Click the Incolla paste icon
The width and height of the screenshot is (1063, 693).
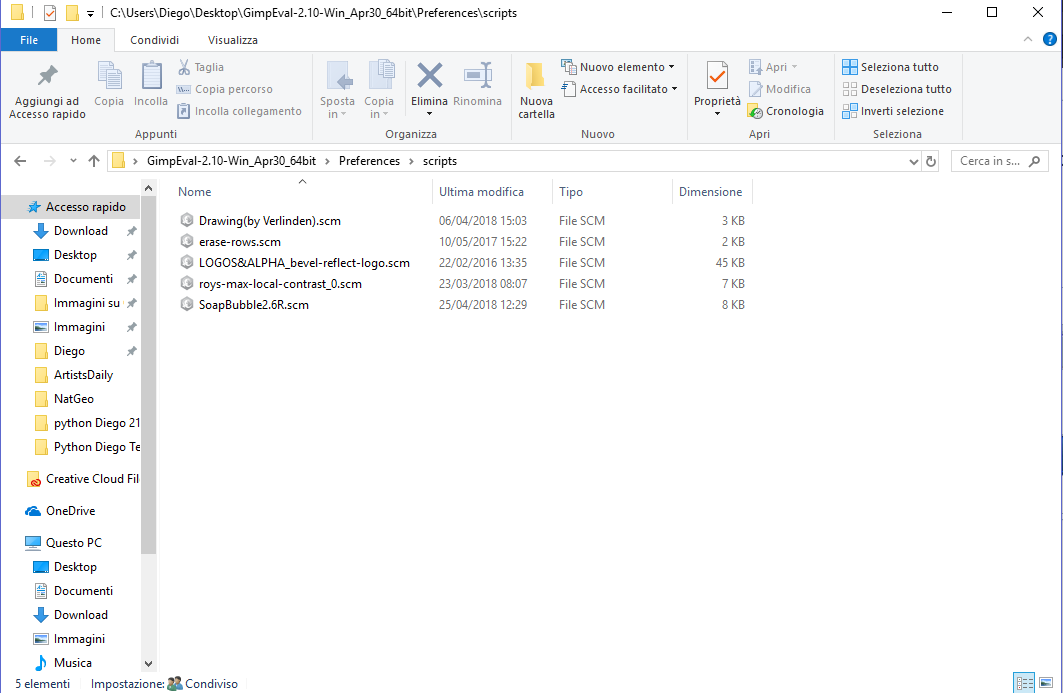(151, 84)
